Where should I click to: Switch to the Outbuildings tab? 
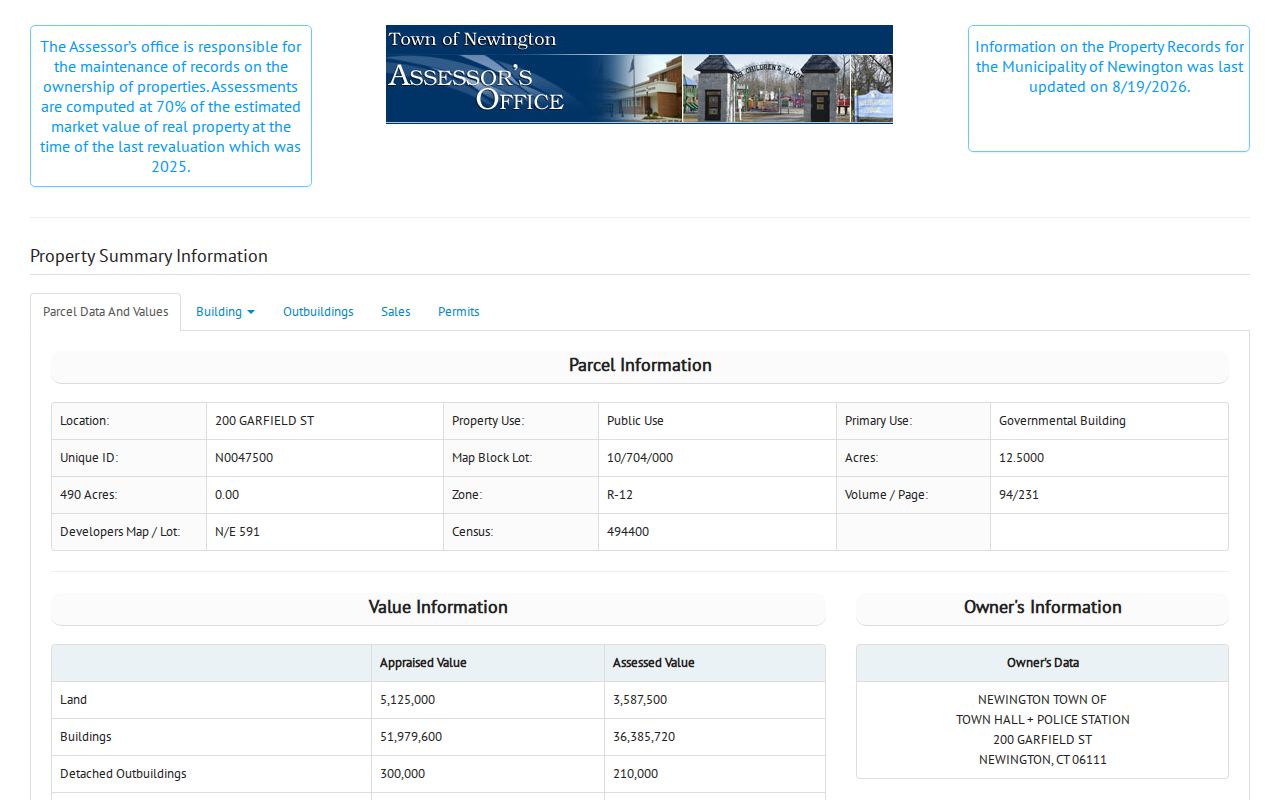[318, 312]
